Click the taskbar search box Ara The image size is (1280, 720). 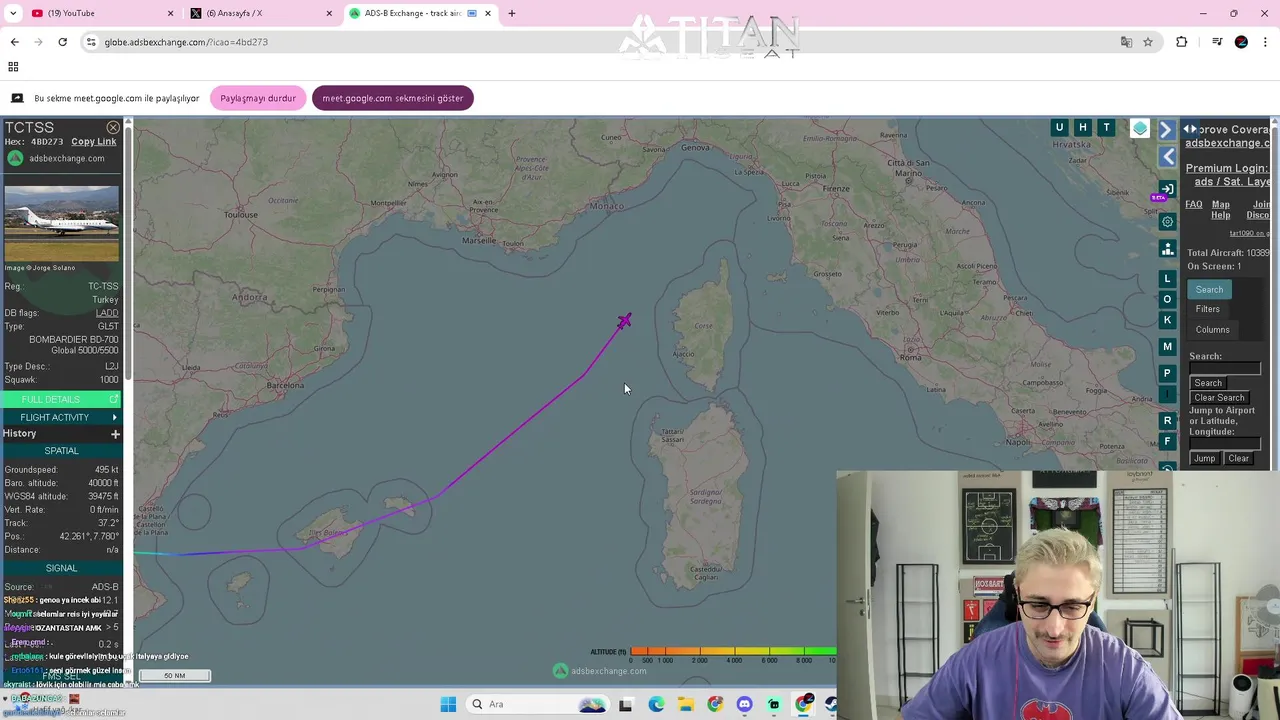537,704
